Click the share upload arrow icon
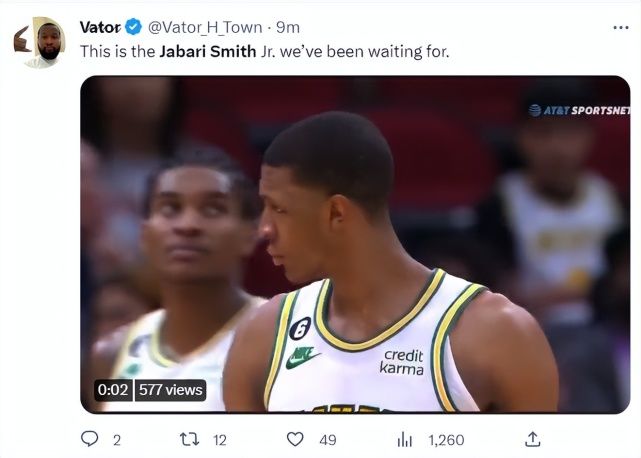Image resolution: width=641 pixels, height=458 pixels. (x=533, y=439)
